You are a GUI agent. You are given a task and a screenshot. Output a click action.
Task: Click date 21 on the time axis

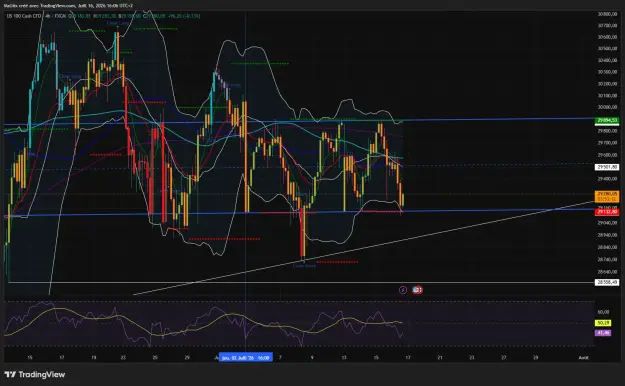click(x=440, y=358)
